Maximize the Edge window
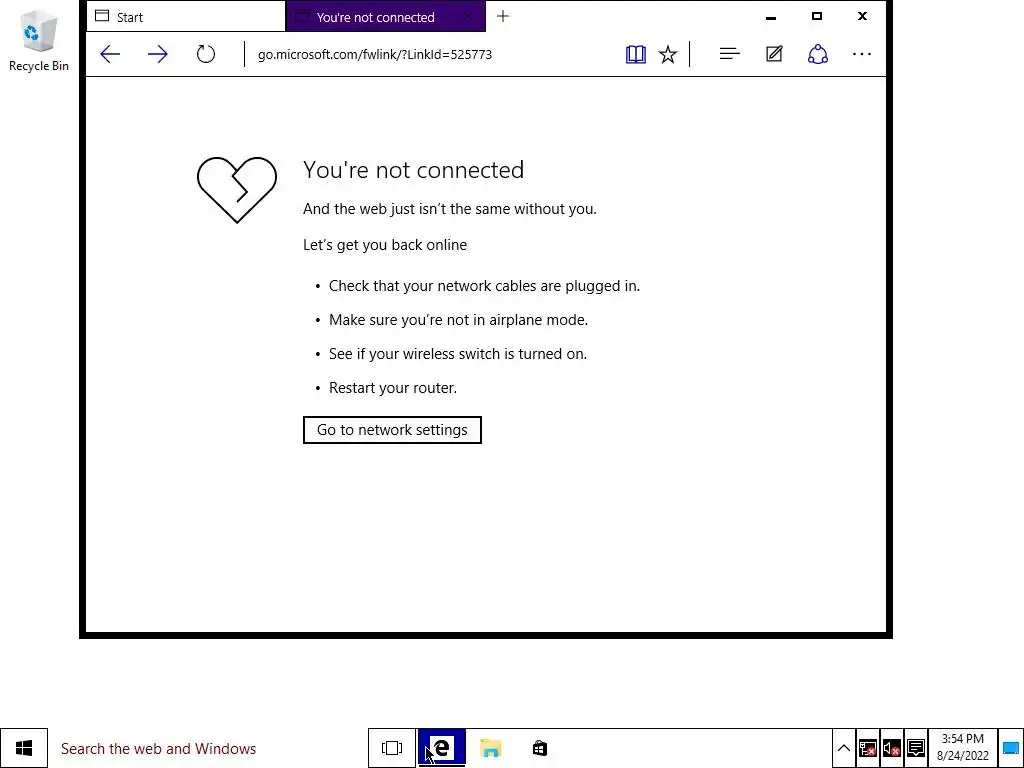Screen dimensions: 1024x768 tap(816, 16)
